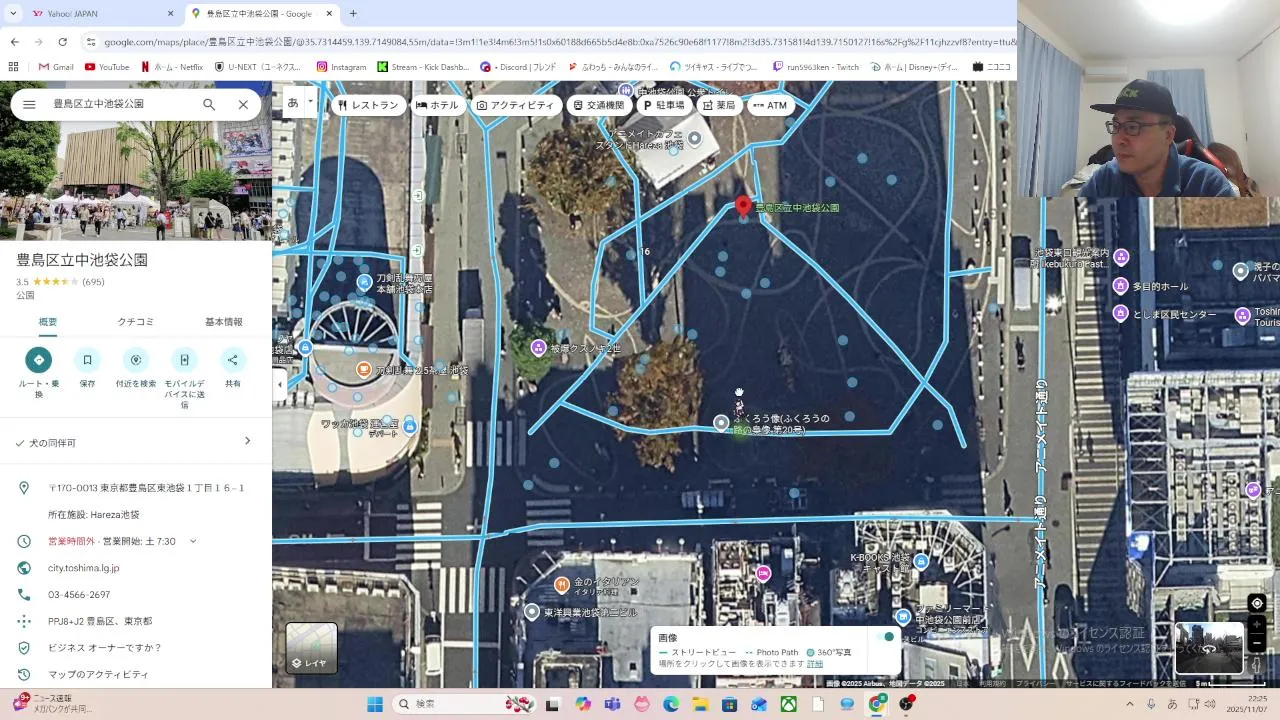Click the red 豊島区立中池袋公園 map pin

[x=743, y=206]
